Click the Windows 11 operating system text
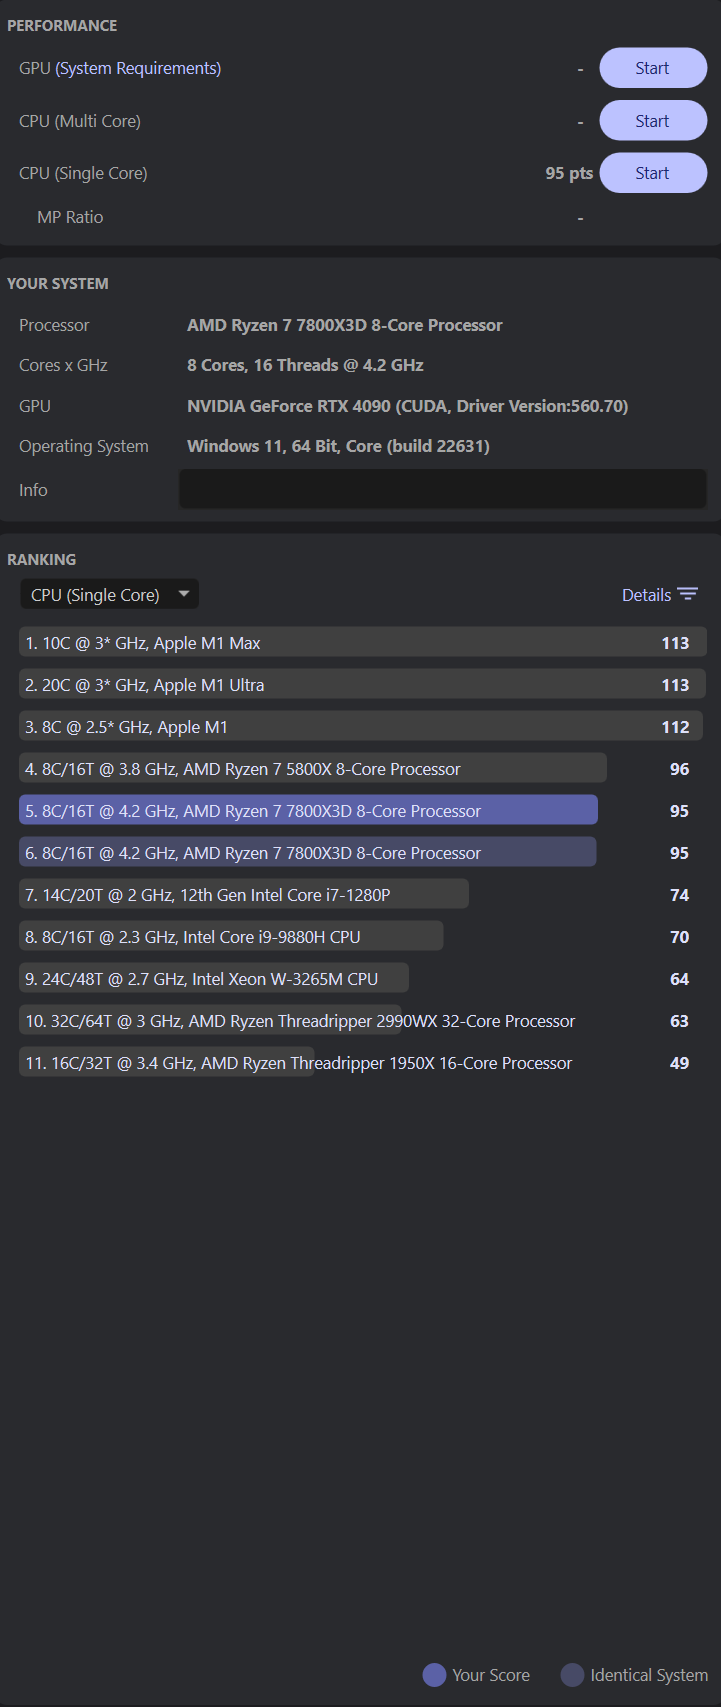The height and width of the screenshot is (1707, 721). point(338,446)
